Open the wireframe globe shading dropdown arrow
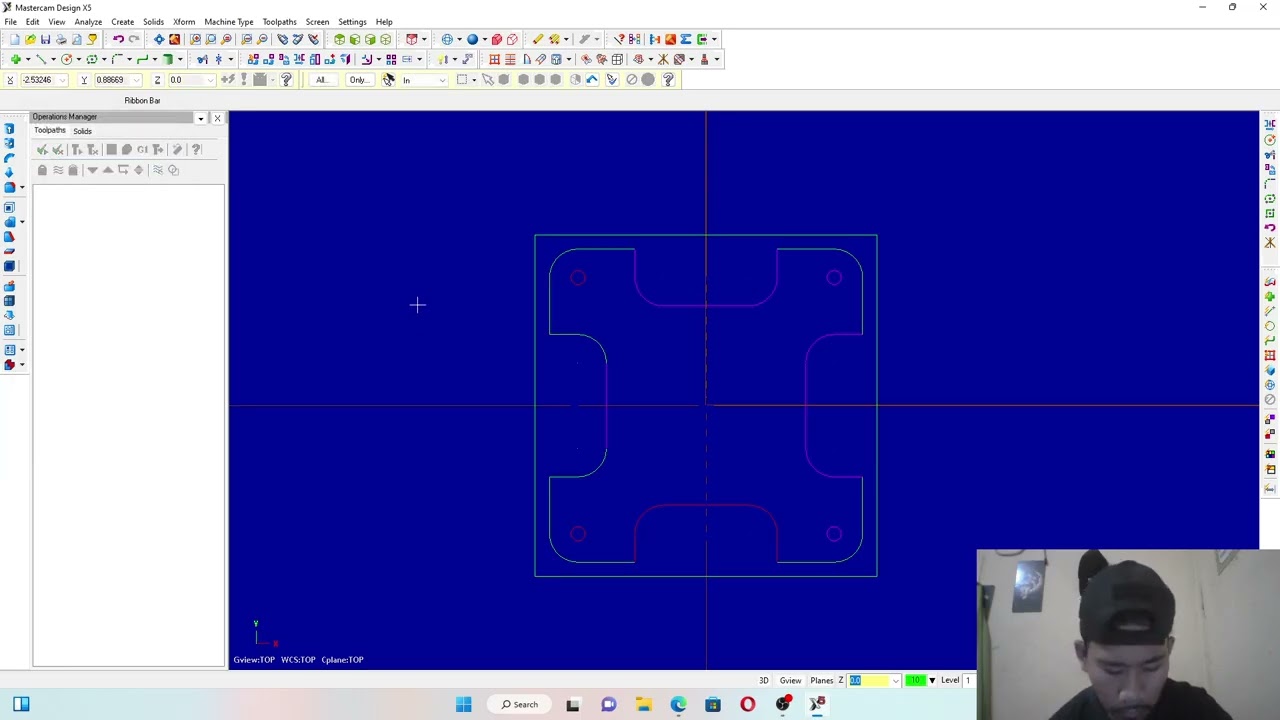The width and height of the screenshot is (1280, 720). (x=459, y=39)
